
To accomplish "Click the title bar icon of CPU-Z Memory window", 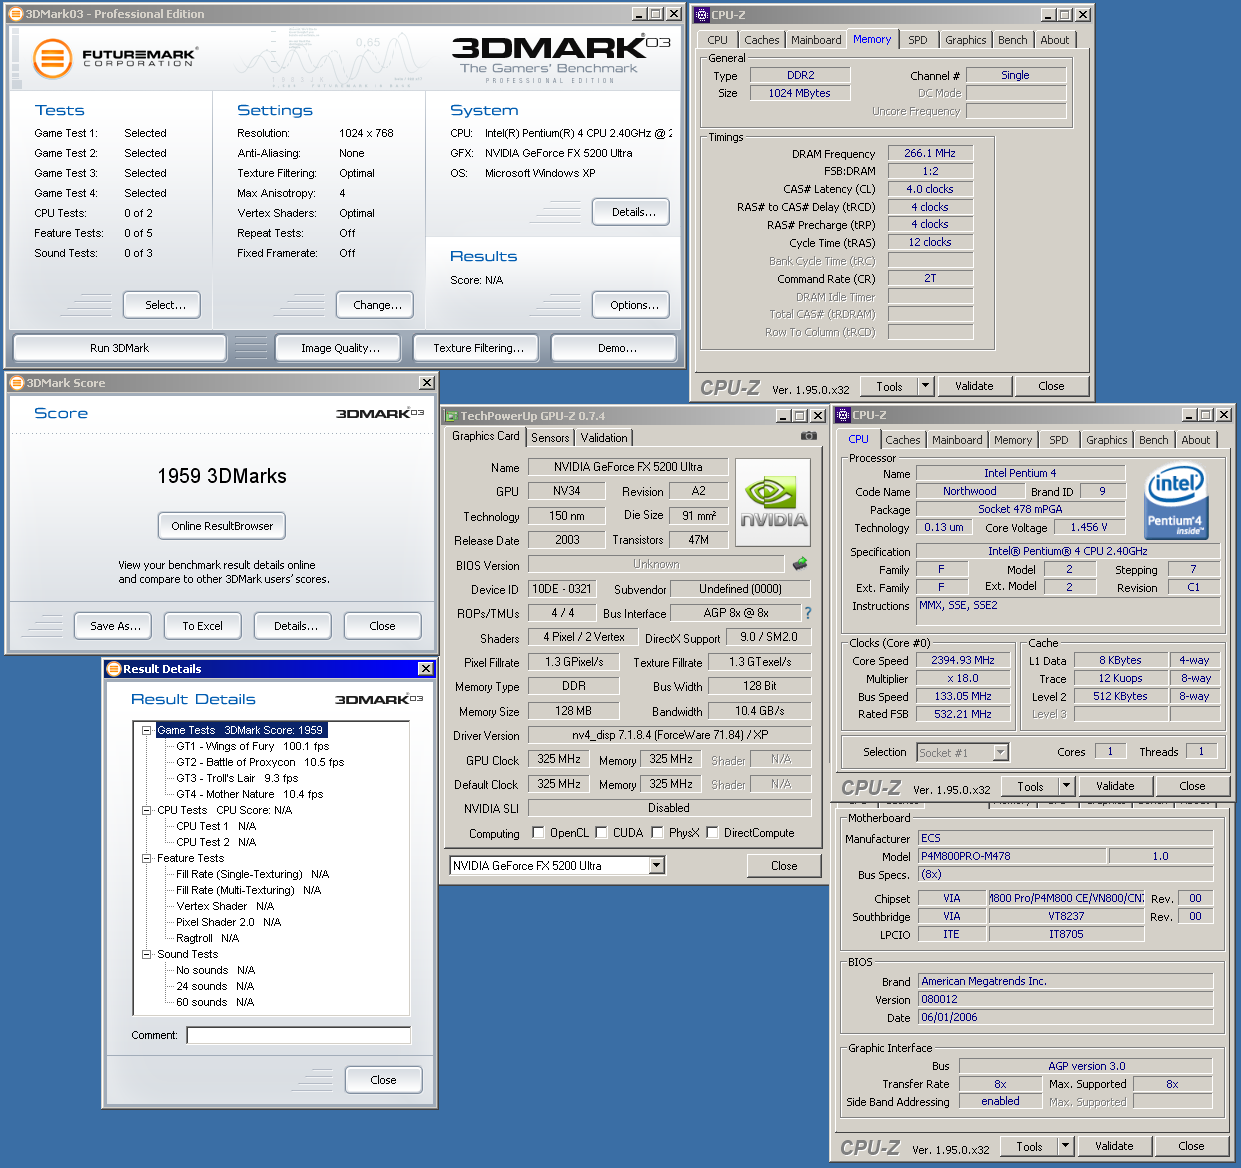I will pyautogui.click(x=702, y=15).
